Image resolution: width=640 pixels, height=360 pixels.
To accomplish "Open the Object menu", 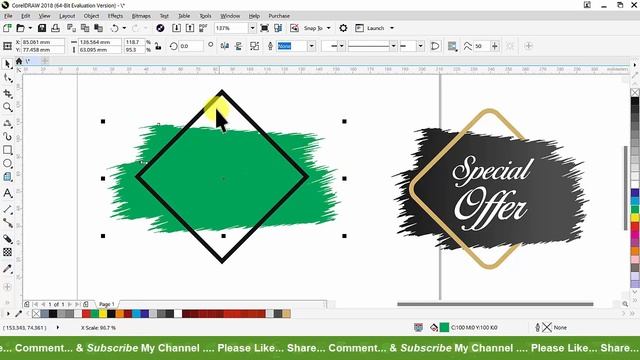I will click(91, 16).
